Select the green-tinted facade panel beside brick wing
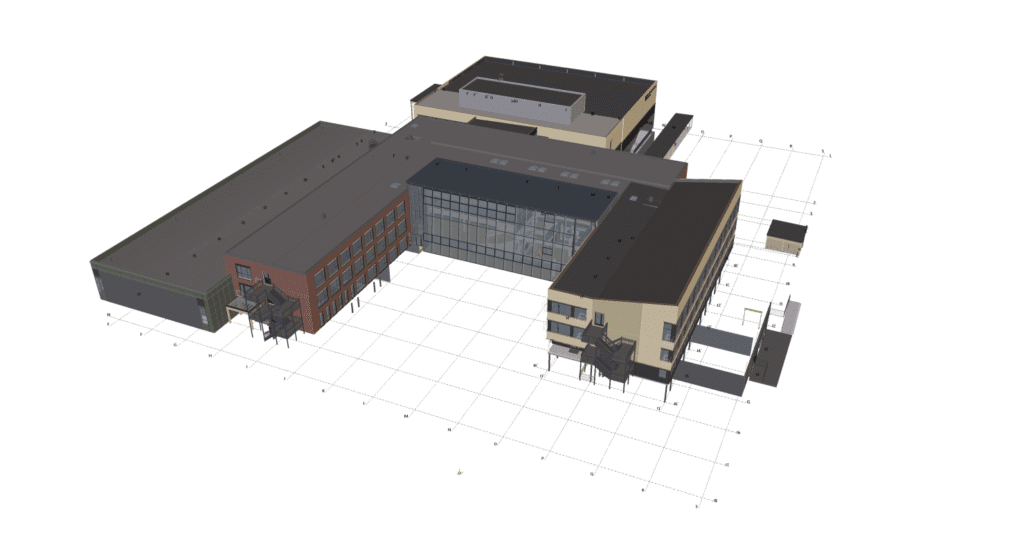1024x554 pixels. pos(216,304)
